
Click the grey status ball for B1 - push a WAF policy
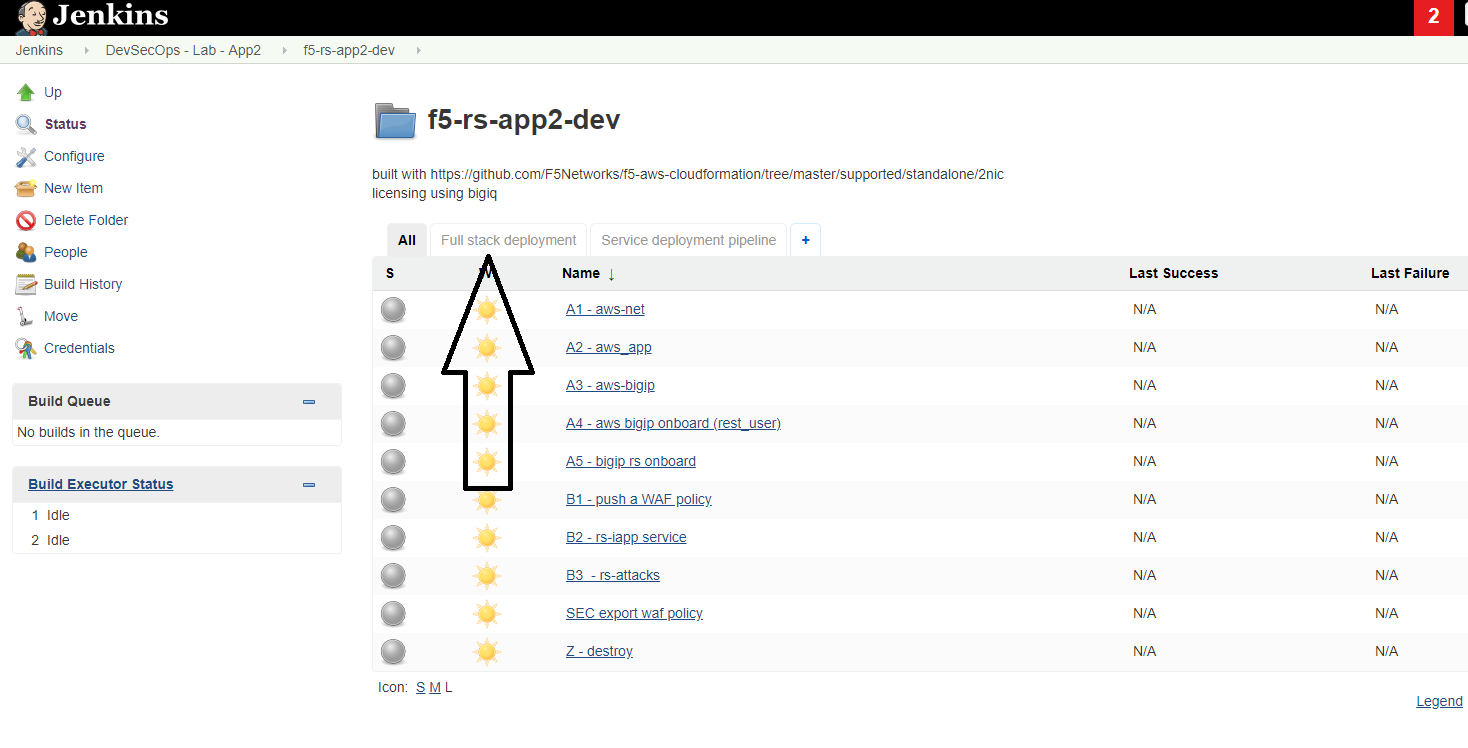393,499
